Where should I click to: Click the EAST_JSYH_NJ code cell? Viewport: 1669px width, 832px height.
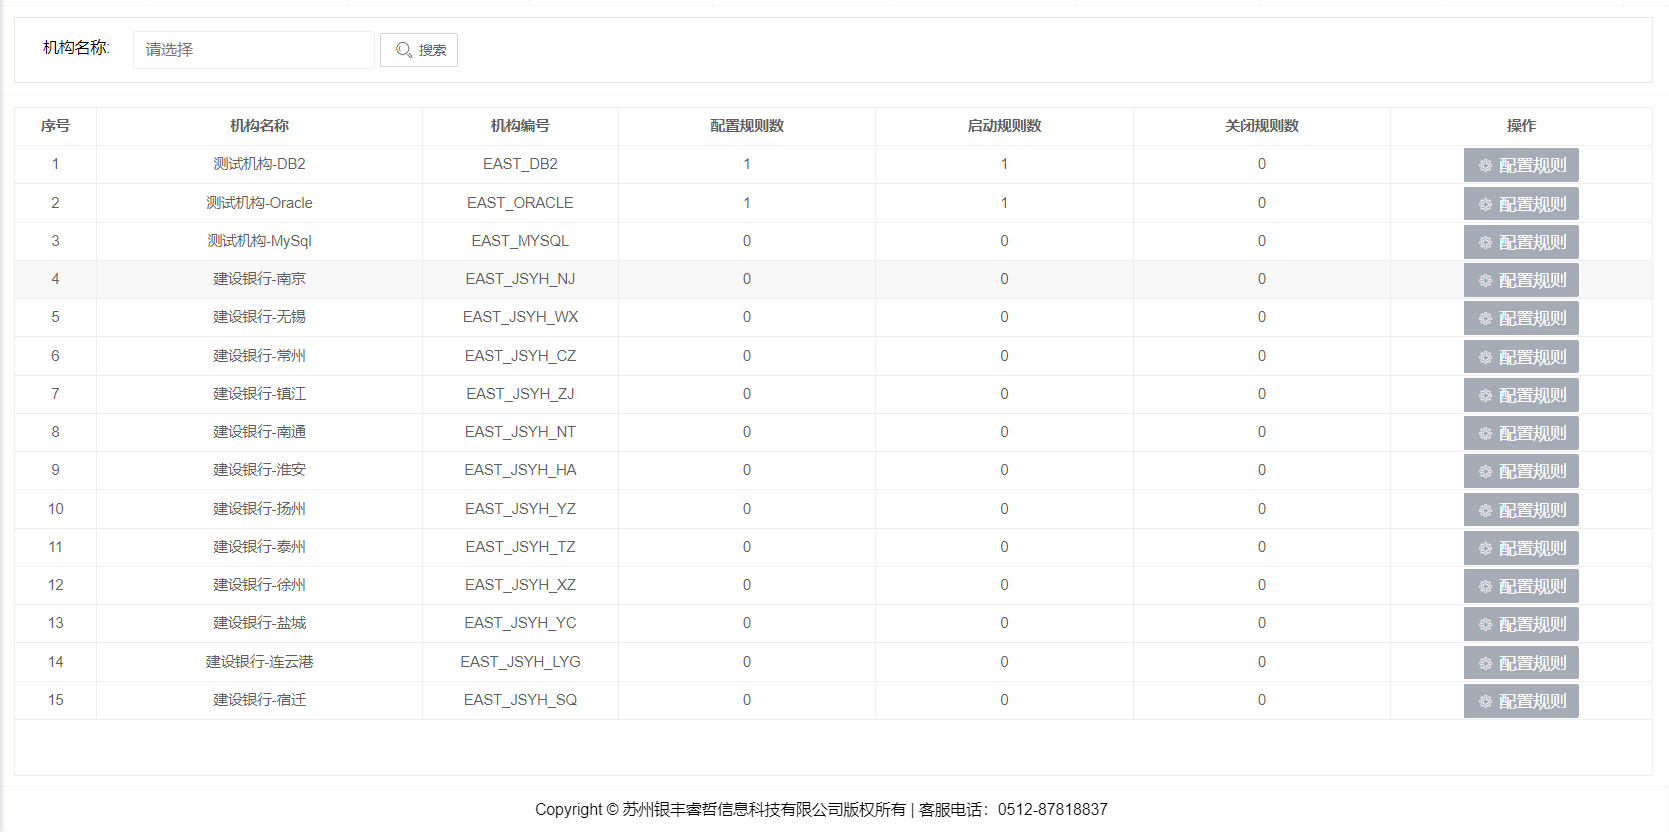[520, 279]
